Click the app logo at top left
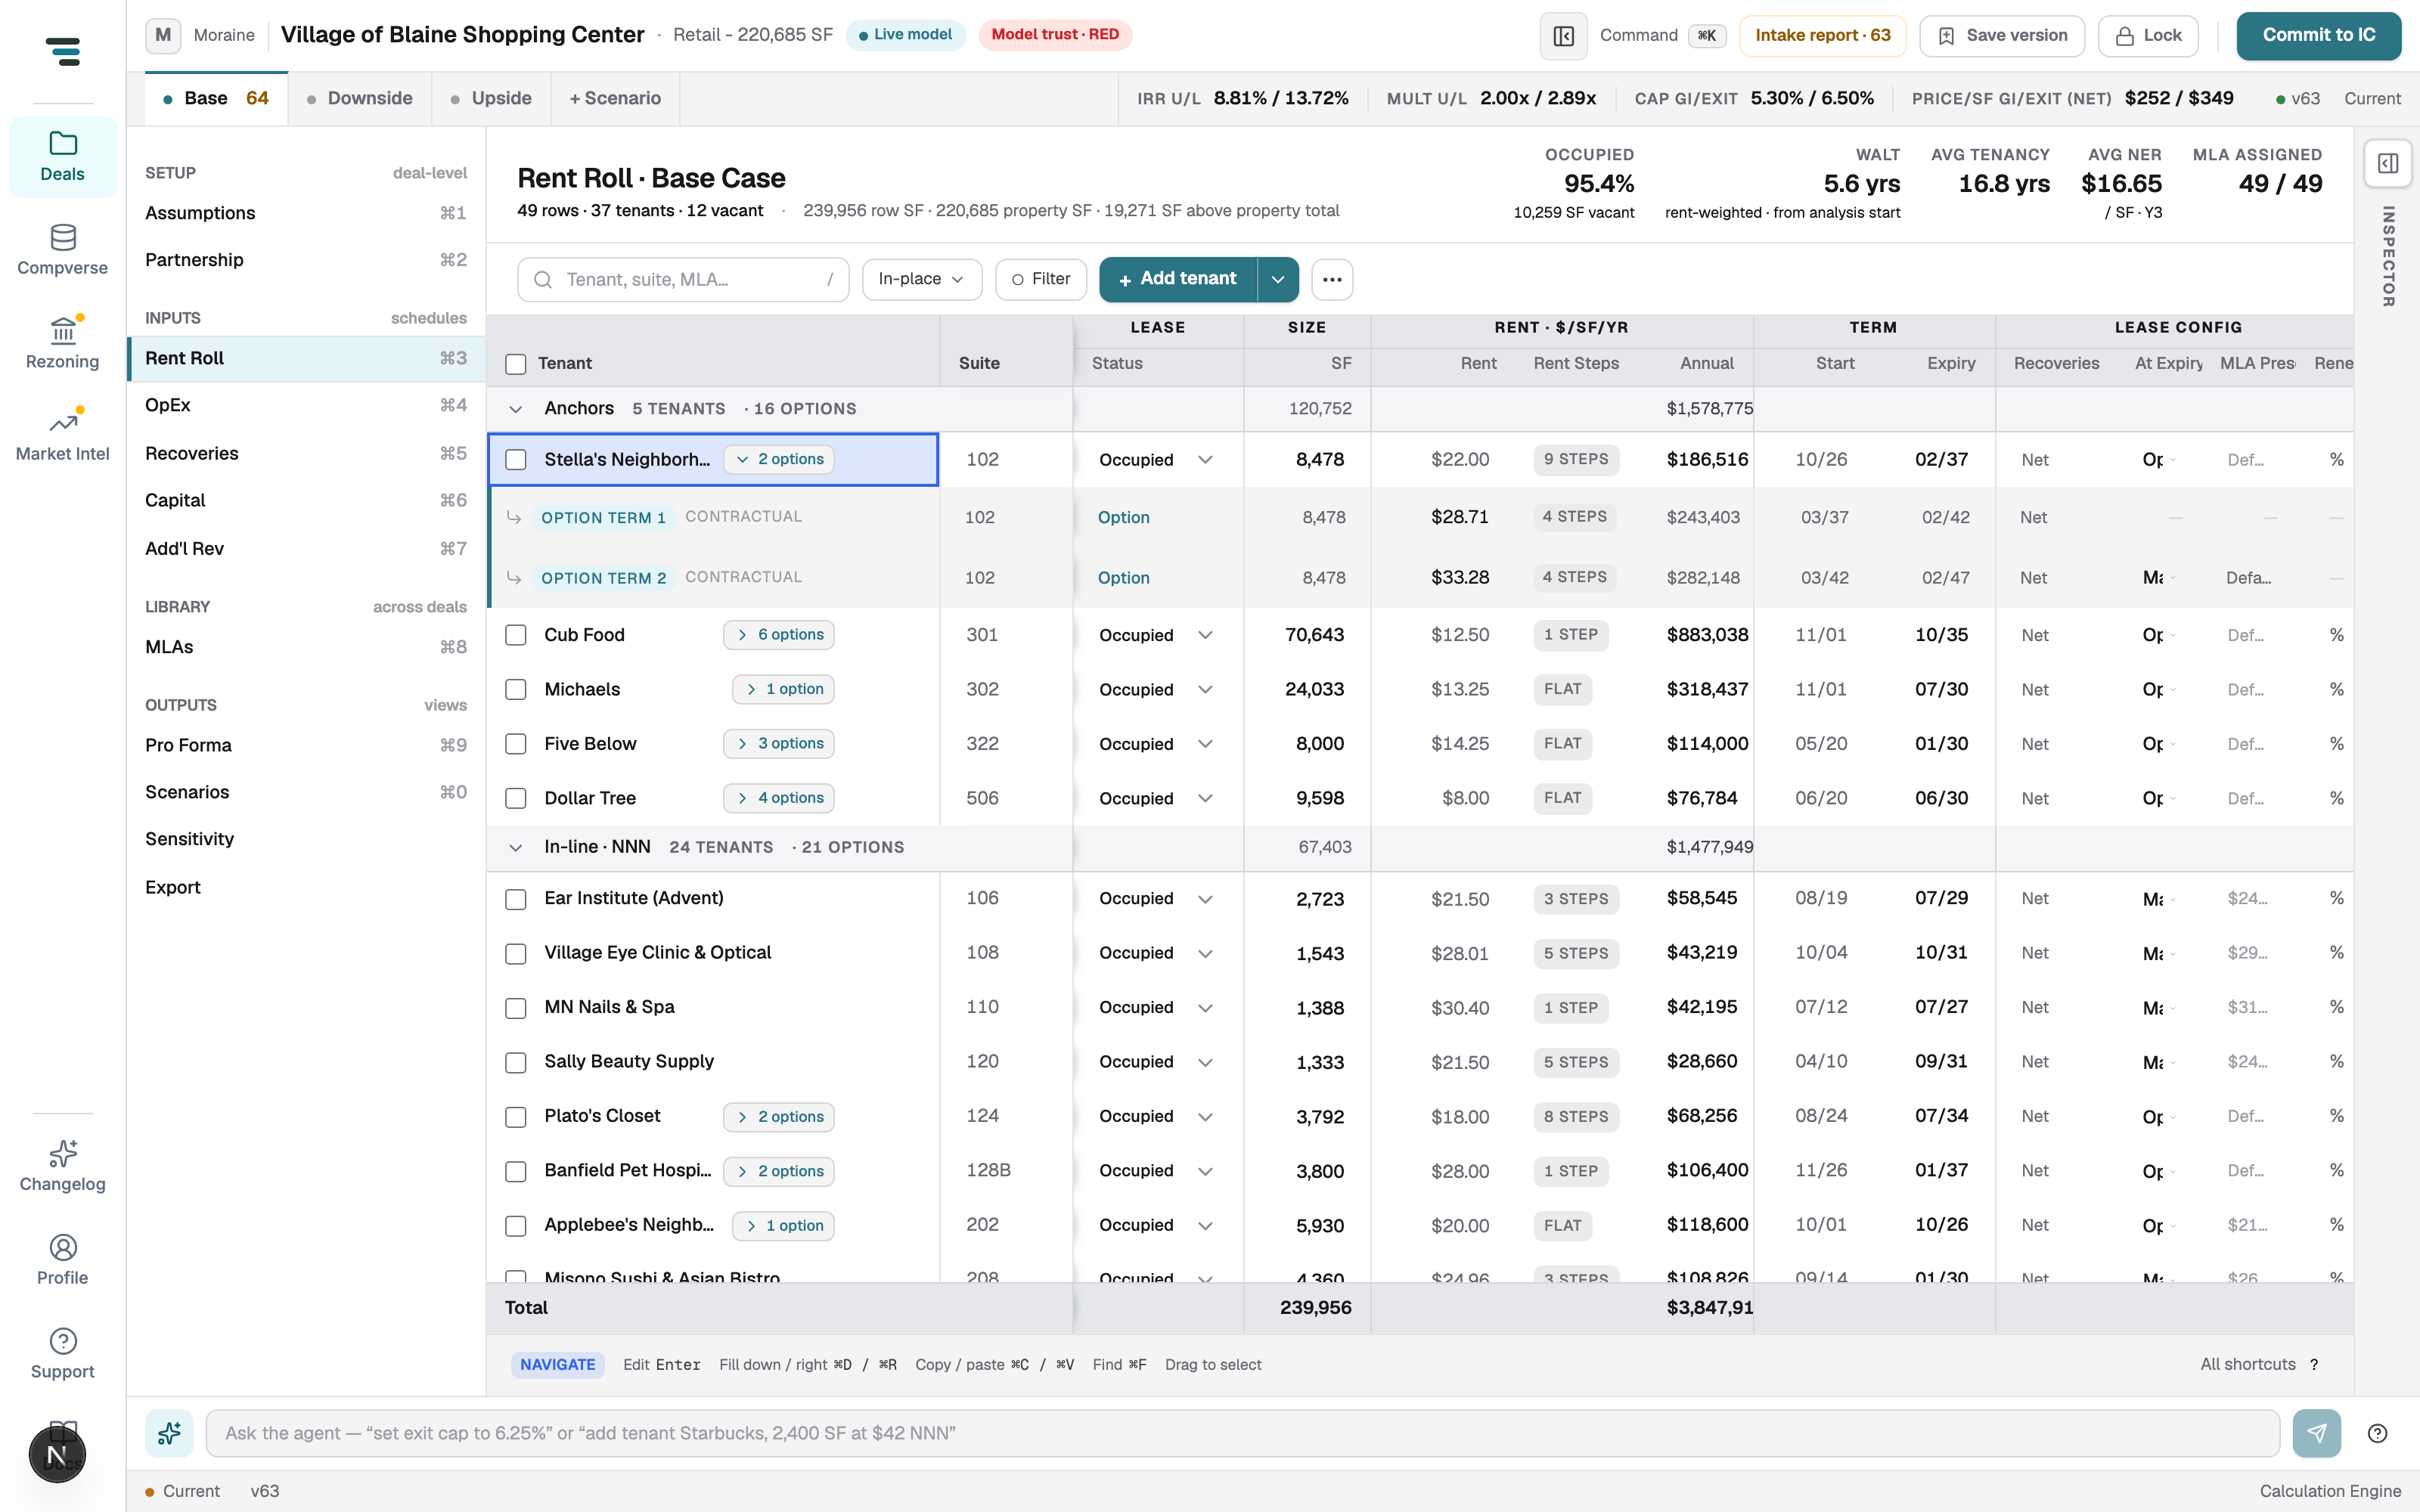Image resolution: width=2420 pixels, height=1512 pixels. click(x=63, y=51)
